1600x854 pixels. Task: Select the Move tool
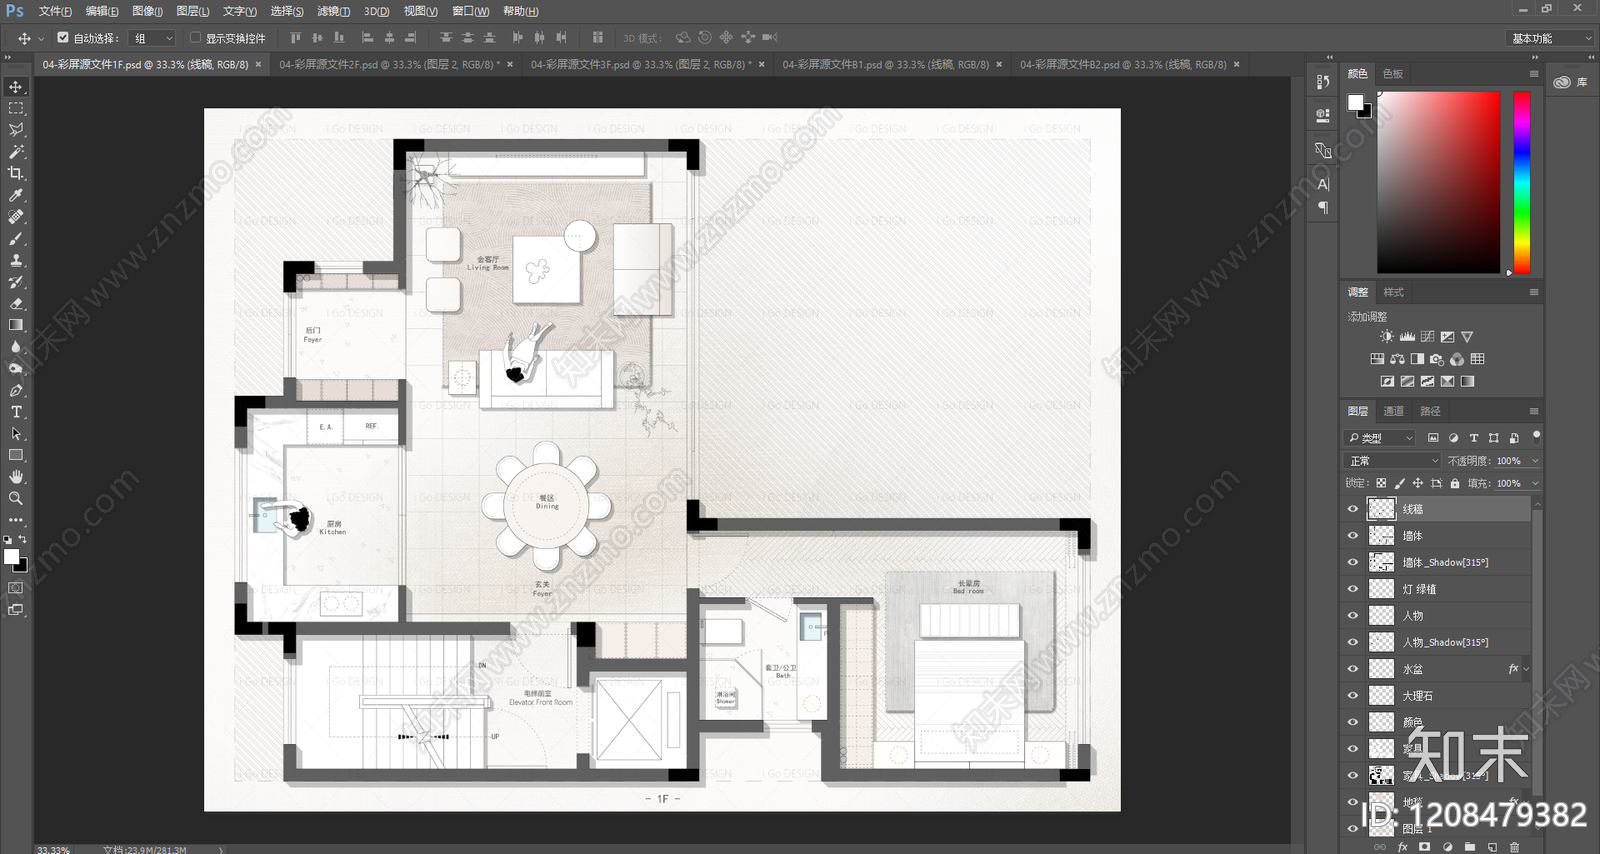[16, 87]
